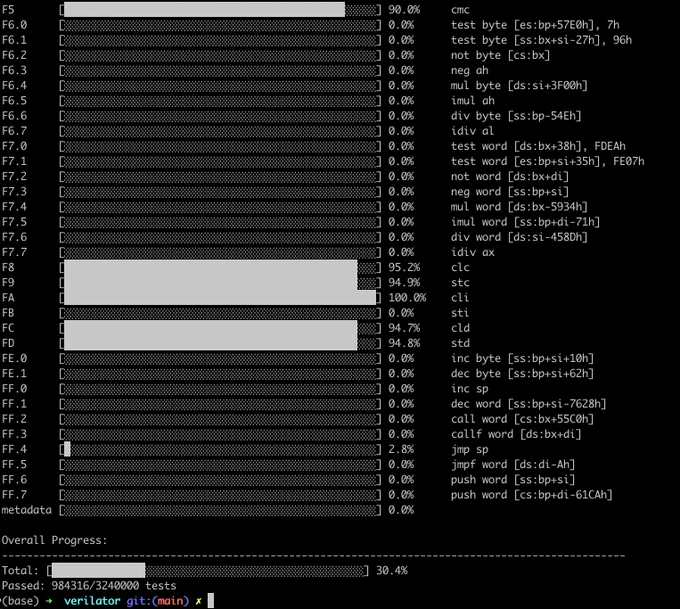Click the 'FE.0' opcode label

coord(14,358)
